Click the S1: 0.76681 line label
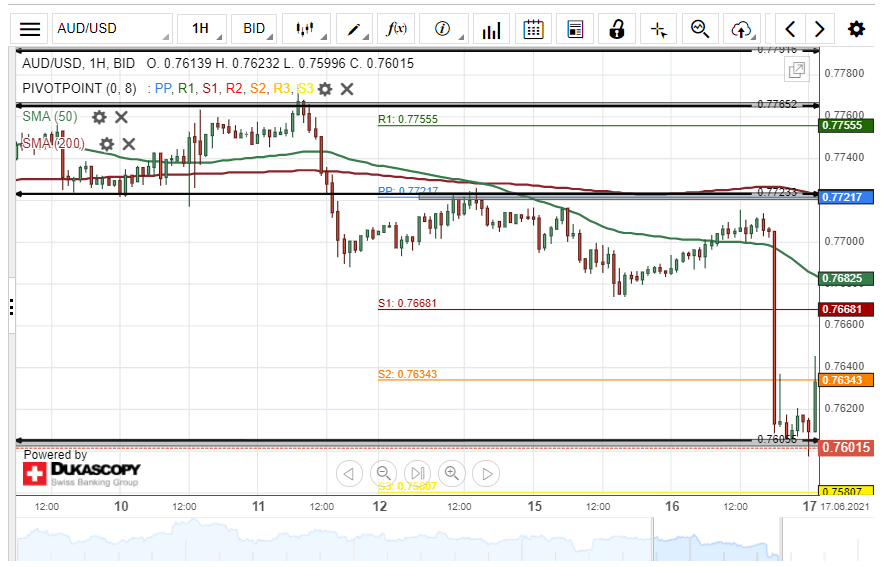Image resolution: width=884 pixels, height=567 pixels. coord(407,303)
